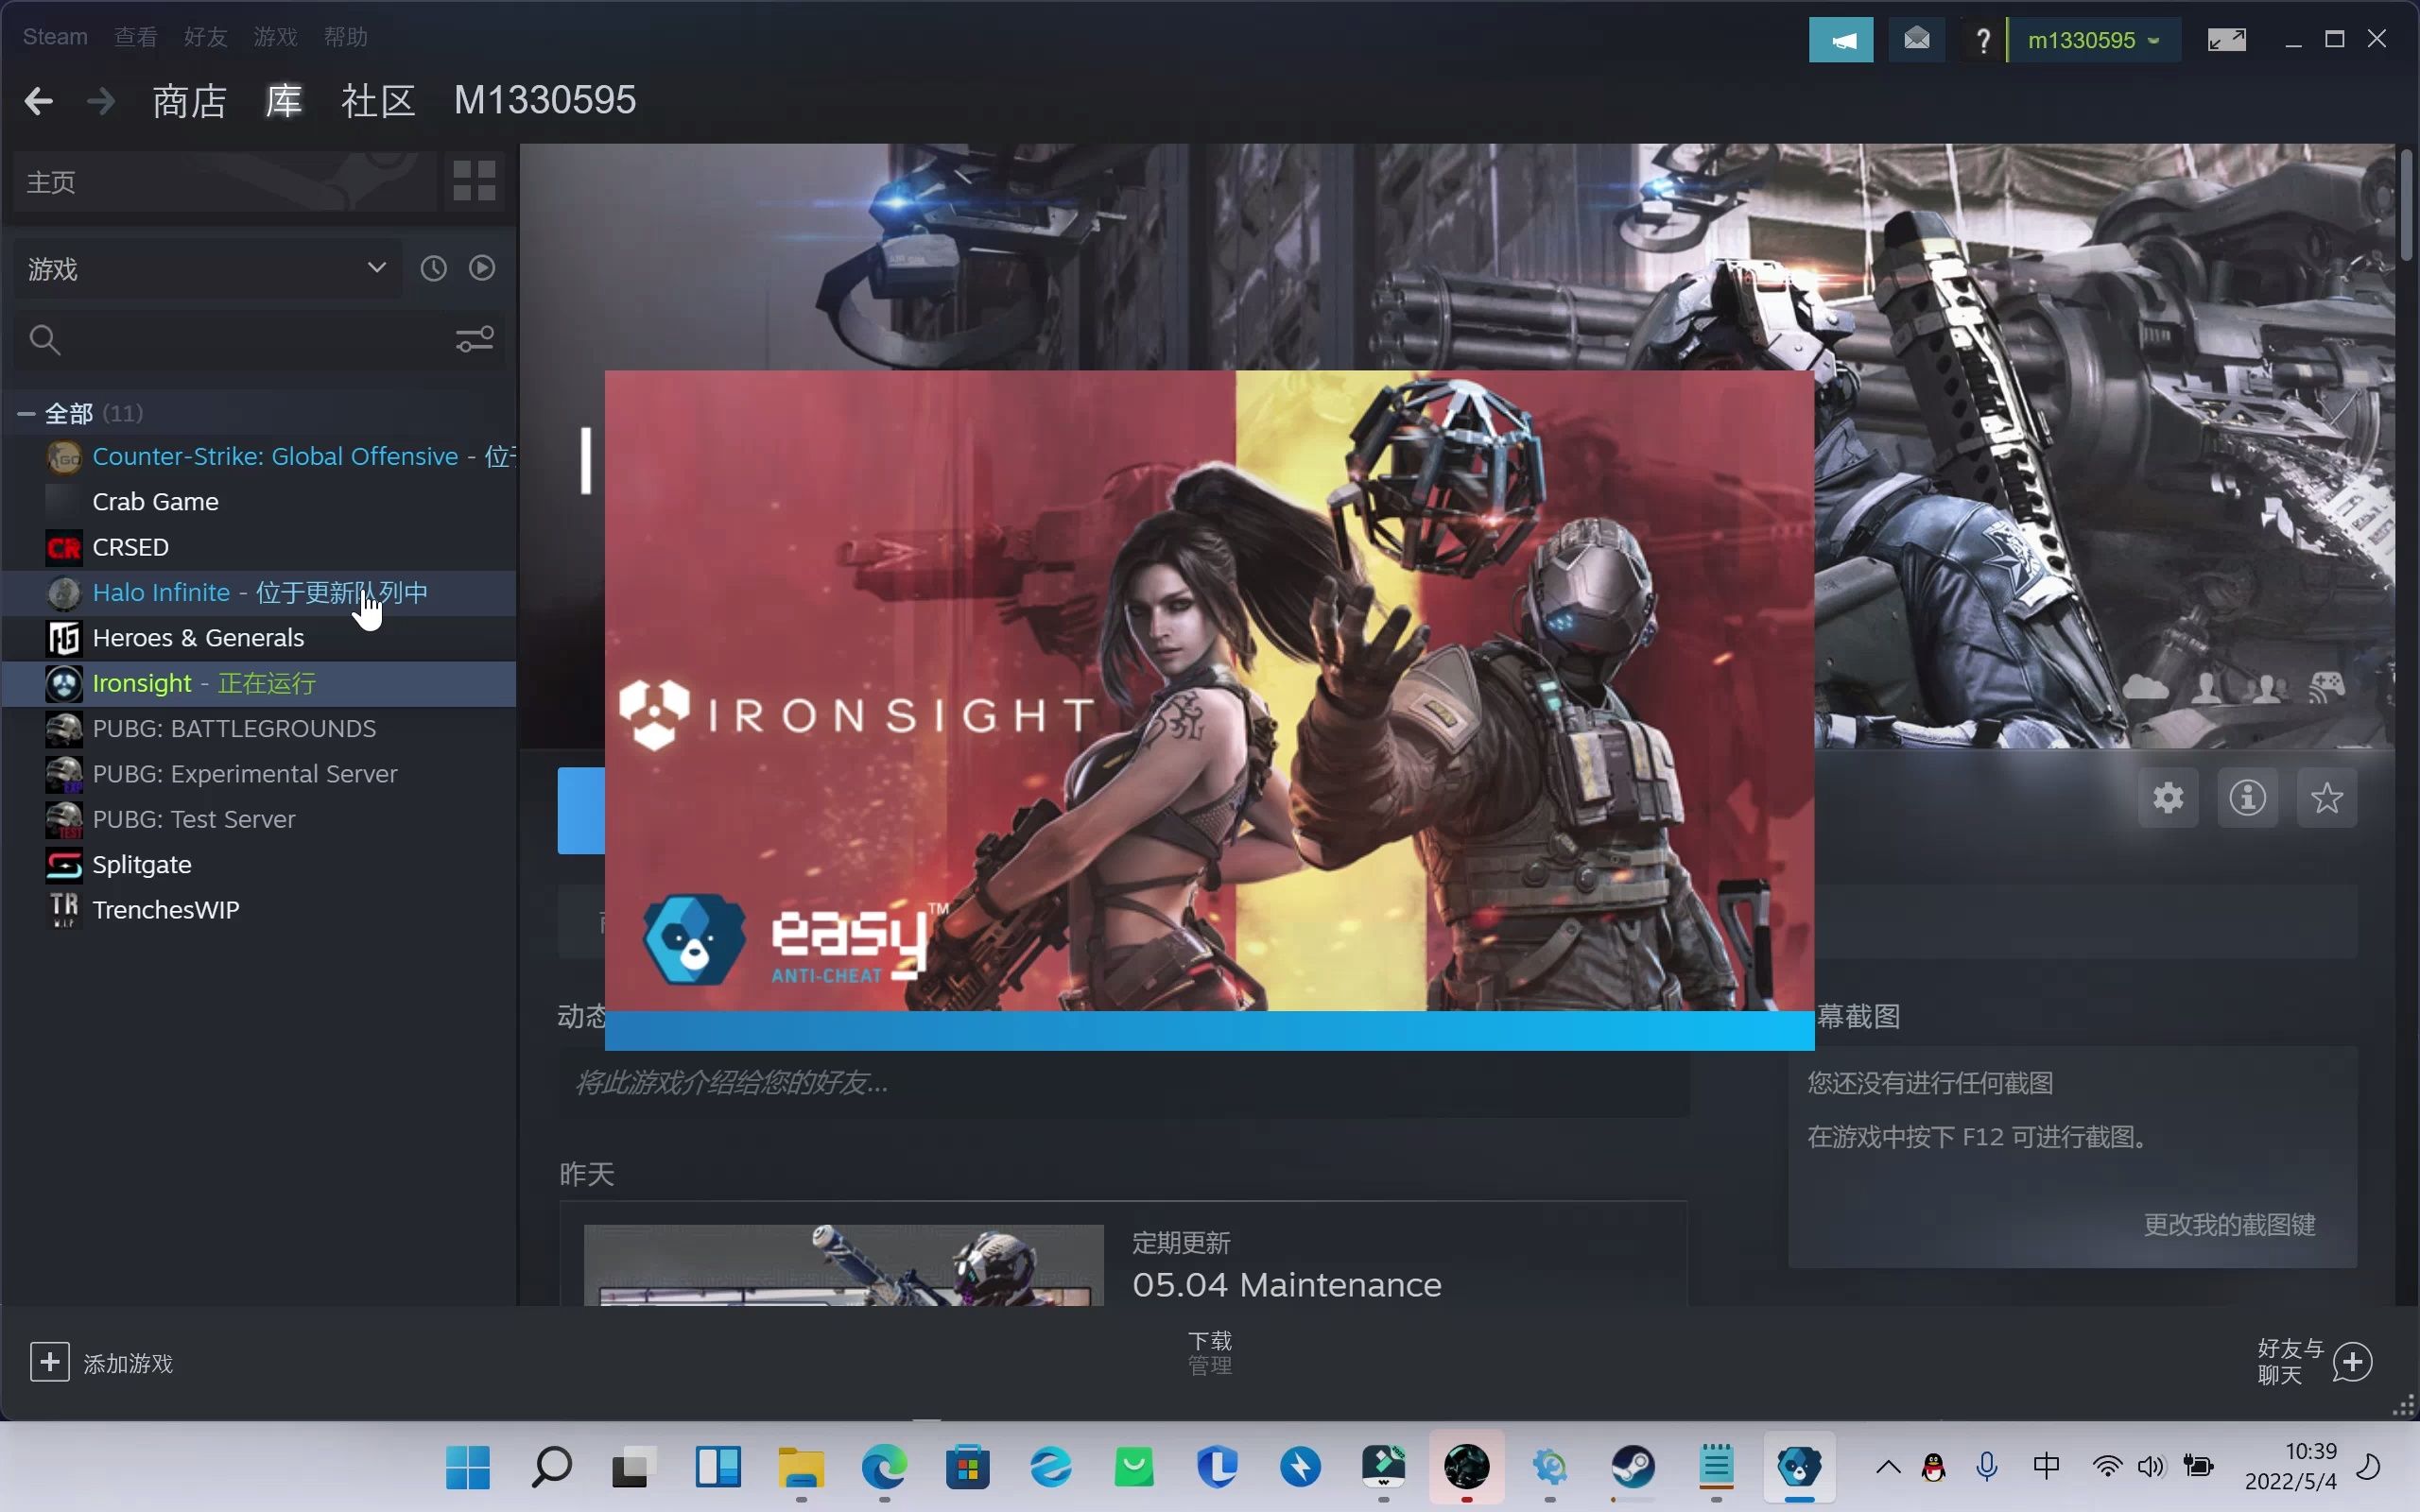2420x1512 pixels.
Task: Collapse the 全部 (11) group
Action: click(26, 413)
